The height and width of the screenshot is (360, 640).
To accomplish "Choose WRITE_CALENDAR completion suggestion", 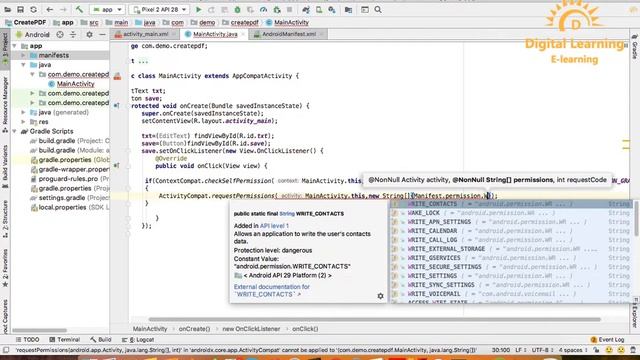I will (x=511, y=231).
